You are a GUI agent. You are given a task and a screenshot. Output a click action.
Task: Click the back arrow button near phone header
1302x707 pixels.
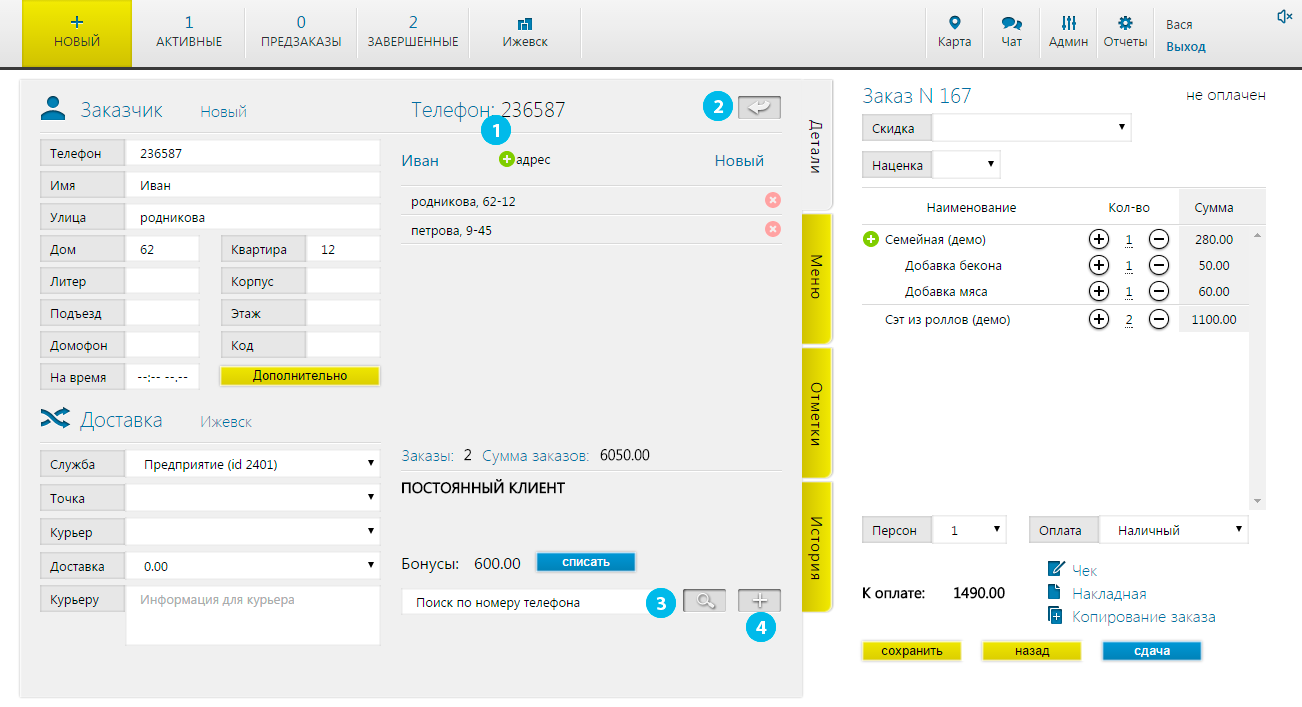[759, 108]
